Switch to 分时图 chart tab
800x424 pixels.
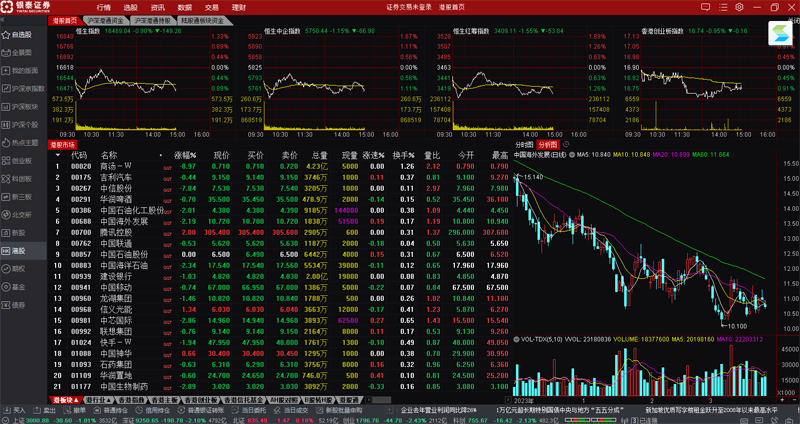(x=524, y=145)
